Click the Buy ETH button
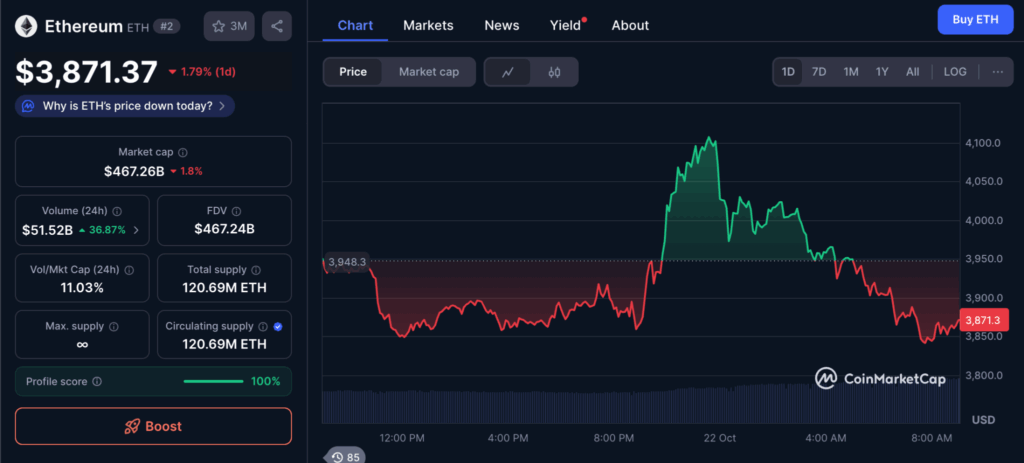The height and width of the screenshot is (463, 1024). click(975, 19)
